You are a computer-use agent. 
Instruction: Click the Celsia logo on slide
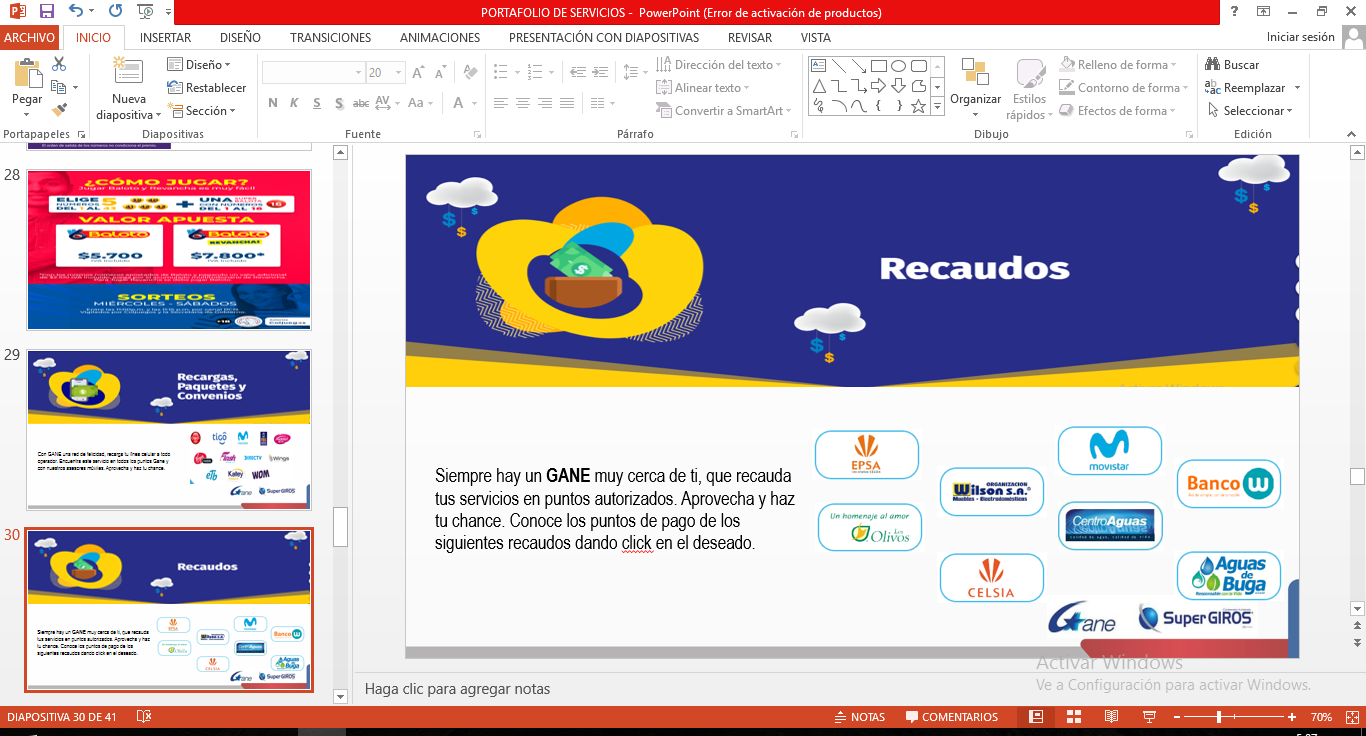(991, 579)
